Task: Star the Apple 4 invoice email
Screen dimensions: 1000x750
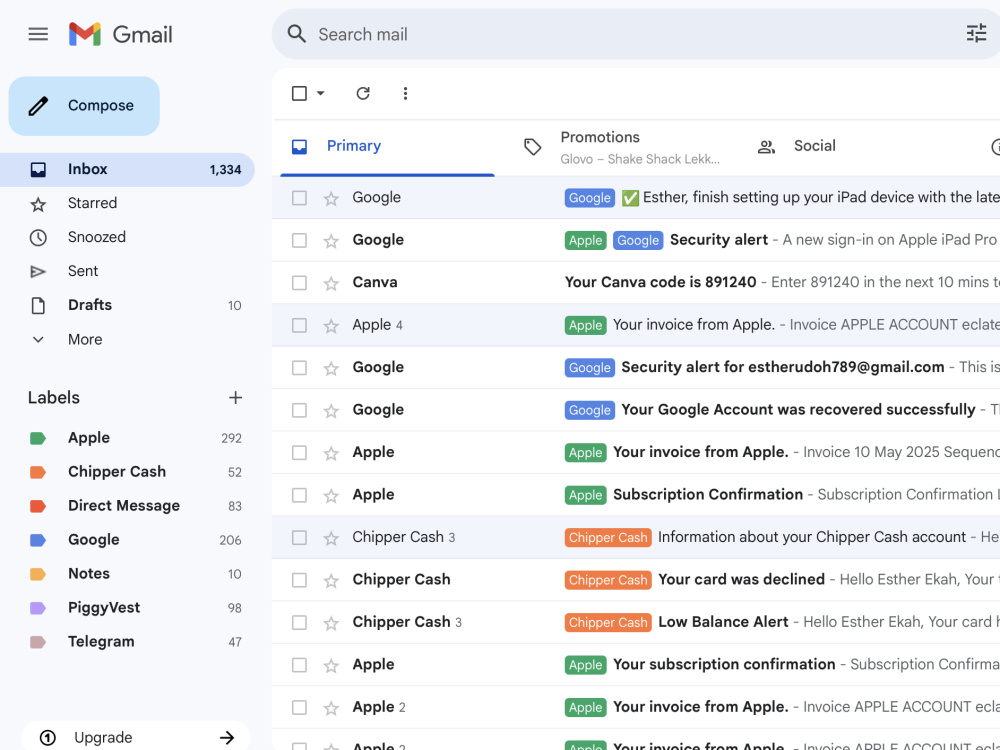Action: click(x=331, y=326)
